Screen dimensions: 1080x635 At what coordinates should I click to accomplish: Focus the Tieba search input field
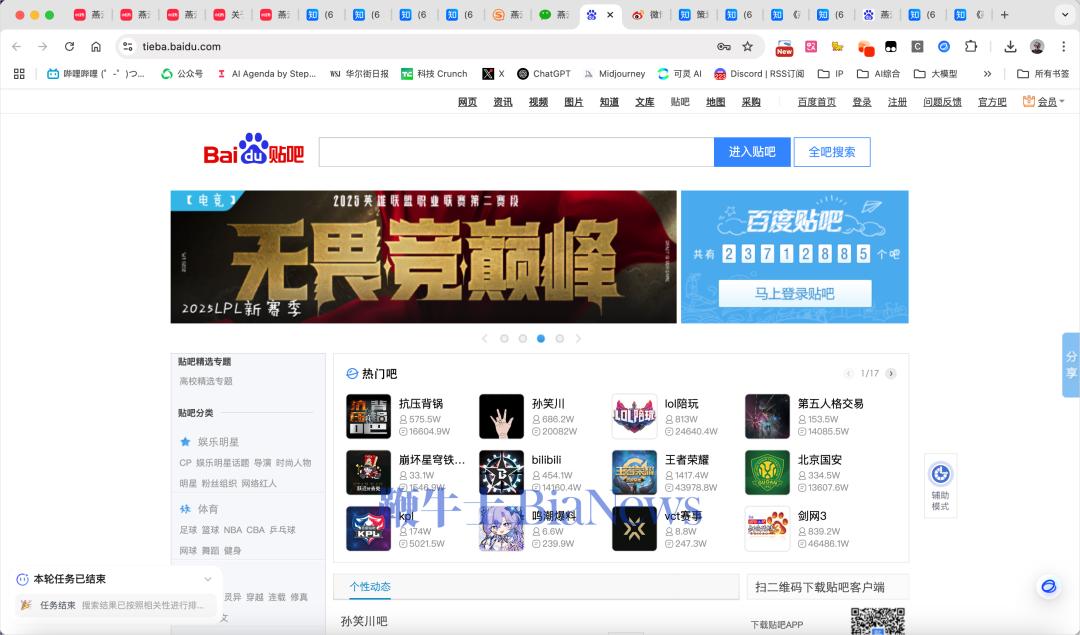pyautogui.click(x=516, y=152)
